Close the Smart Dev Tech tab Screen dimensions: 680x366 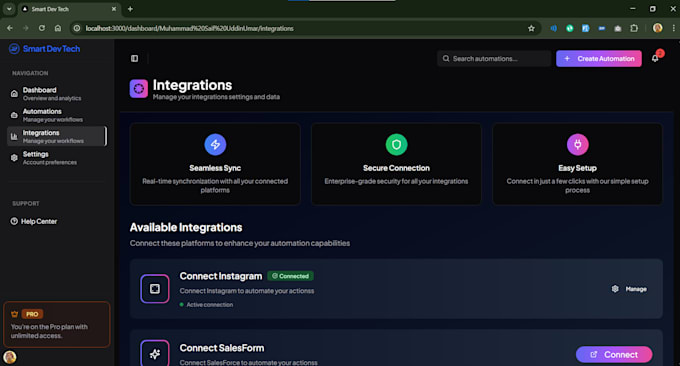[114, 9]
